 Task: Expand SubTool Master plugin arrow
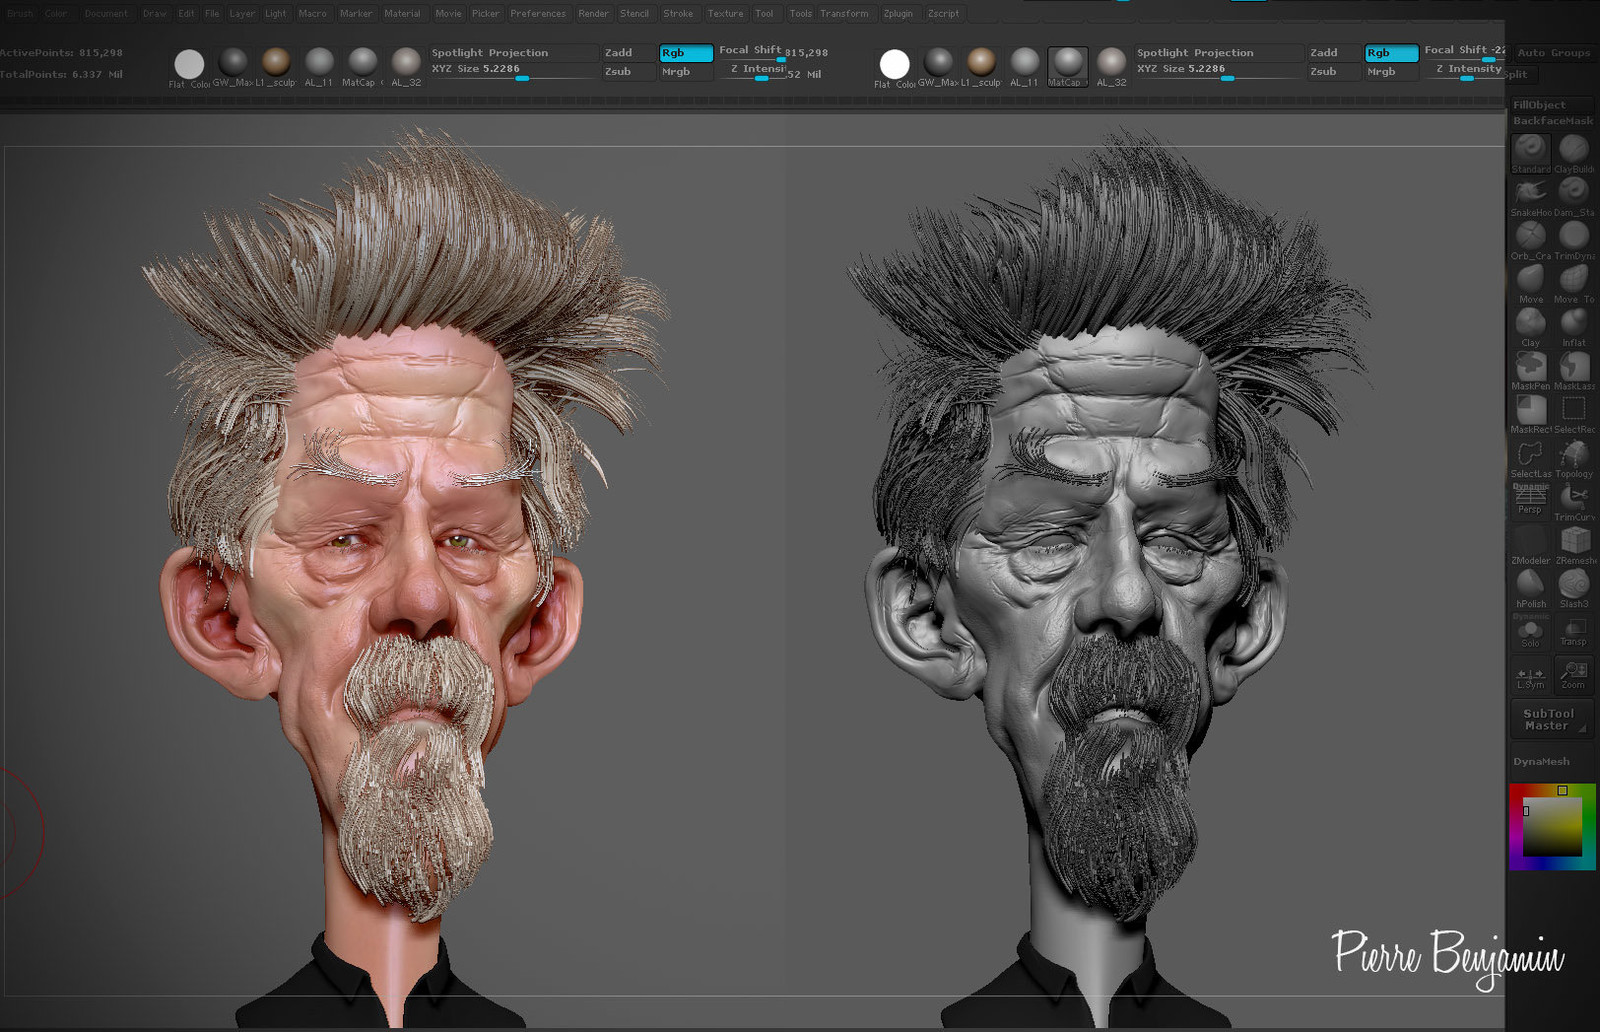[x=1582, y=730]
